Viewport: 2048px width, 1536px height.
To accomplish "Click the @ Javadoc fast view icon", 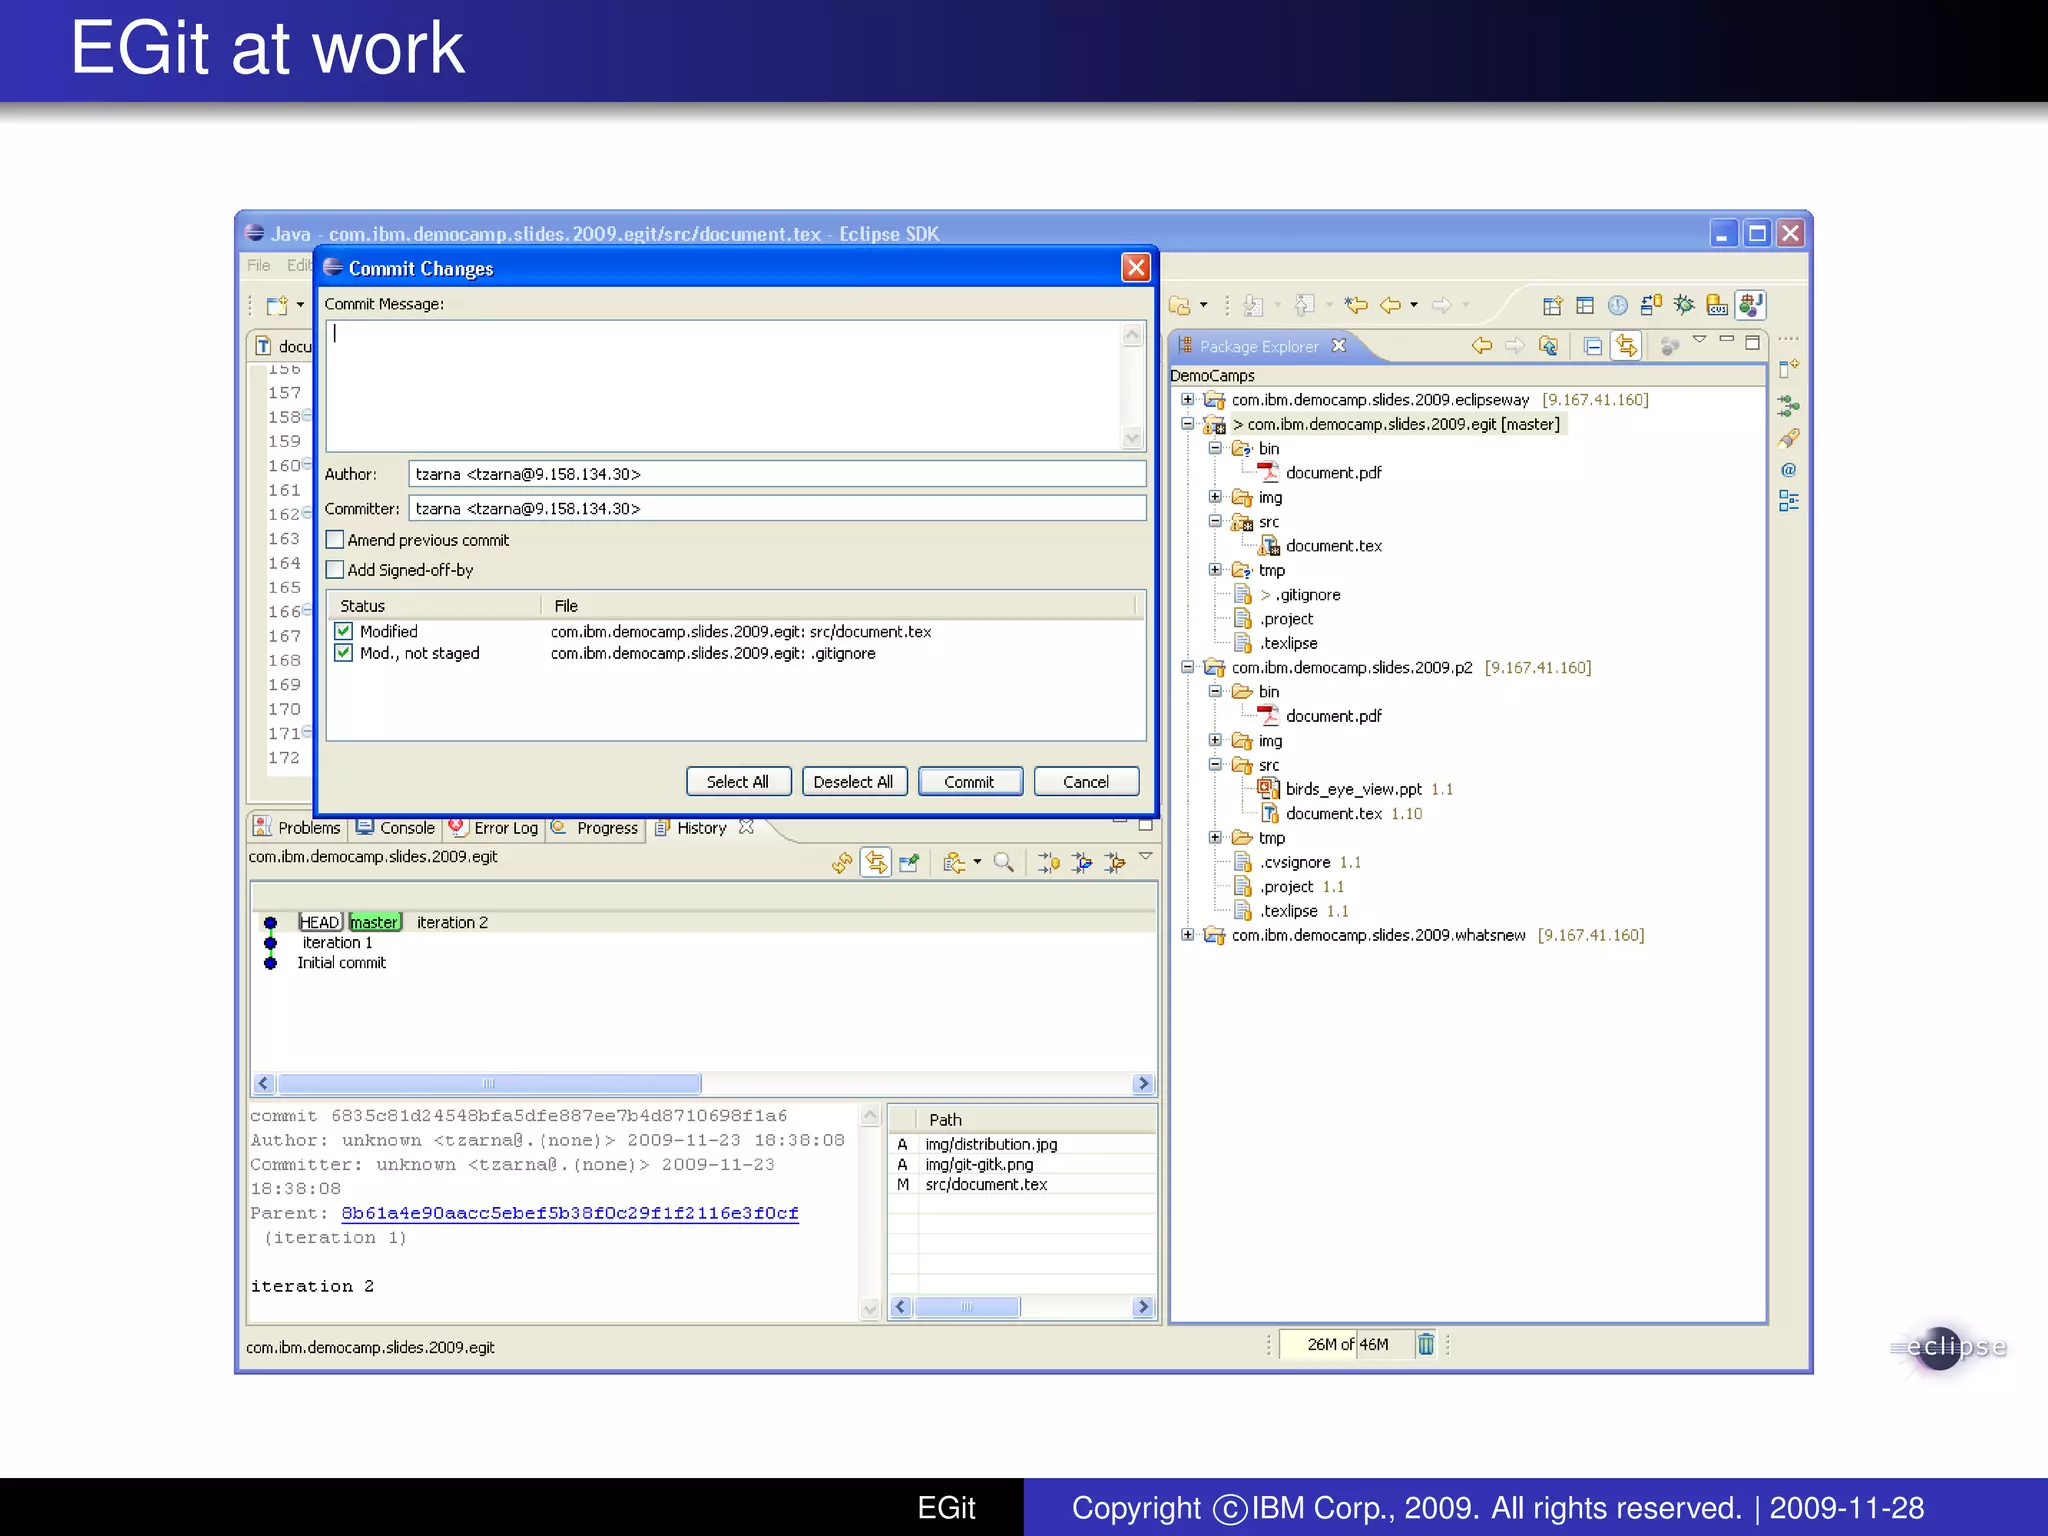I will tap(1789, 470).
